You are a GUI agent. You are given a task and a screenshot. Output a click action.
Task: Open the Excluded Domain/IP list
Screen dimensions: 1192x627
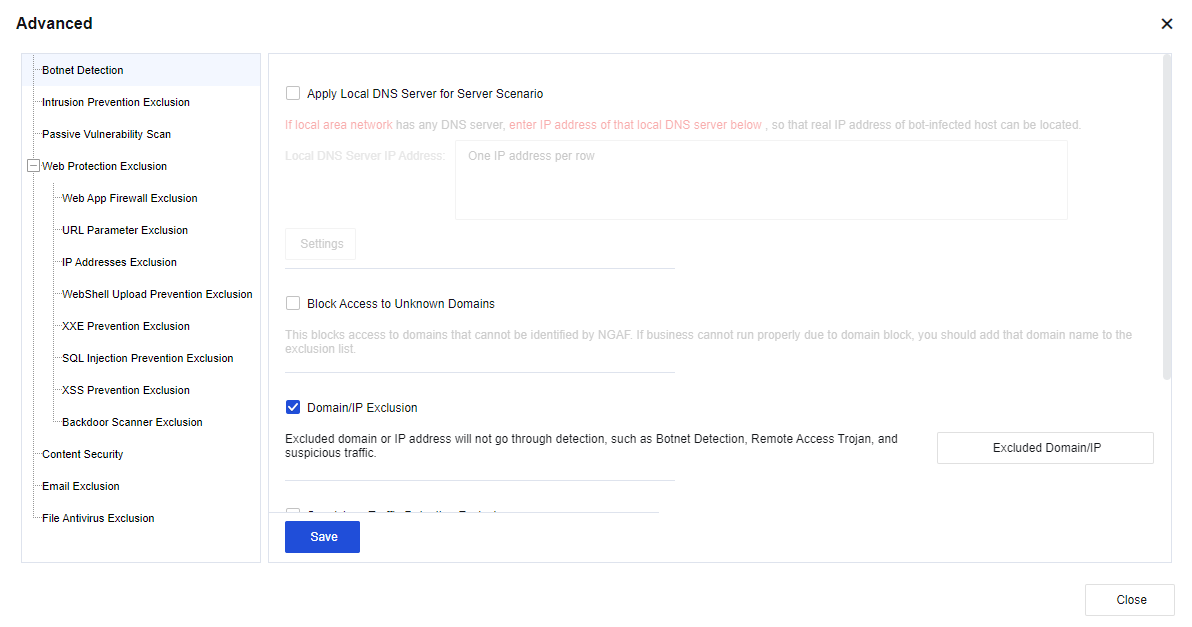[1045, 448]
